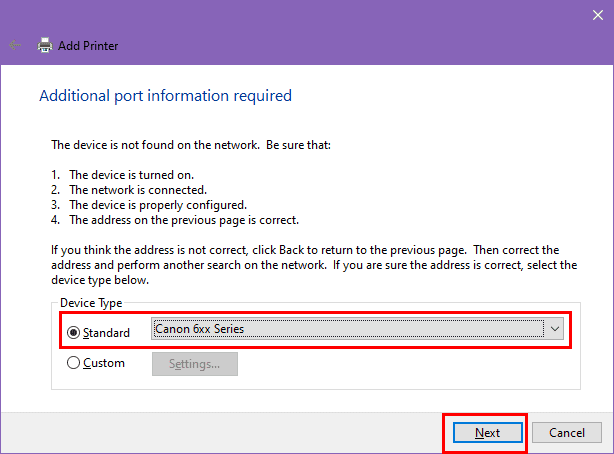Image resolution: width=614 pixels, height=454 pixels.
Task: Select the Standard radio button
Action: coord(73,333)
